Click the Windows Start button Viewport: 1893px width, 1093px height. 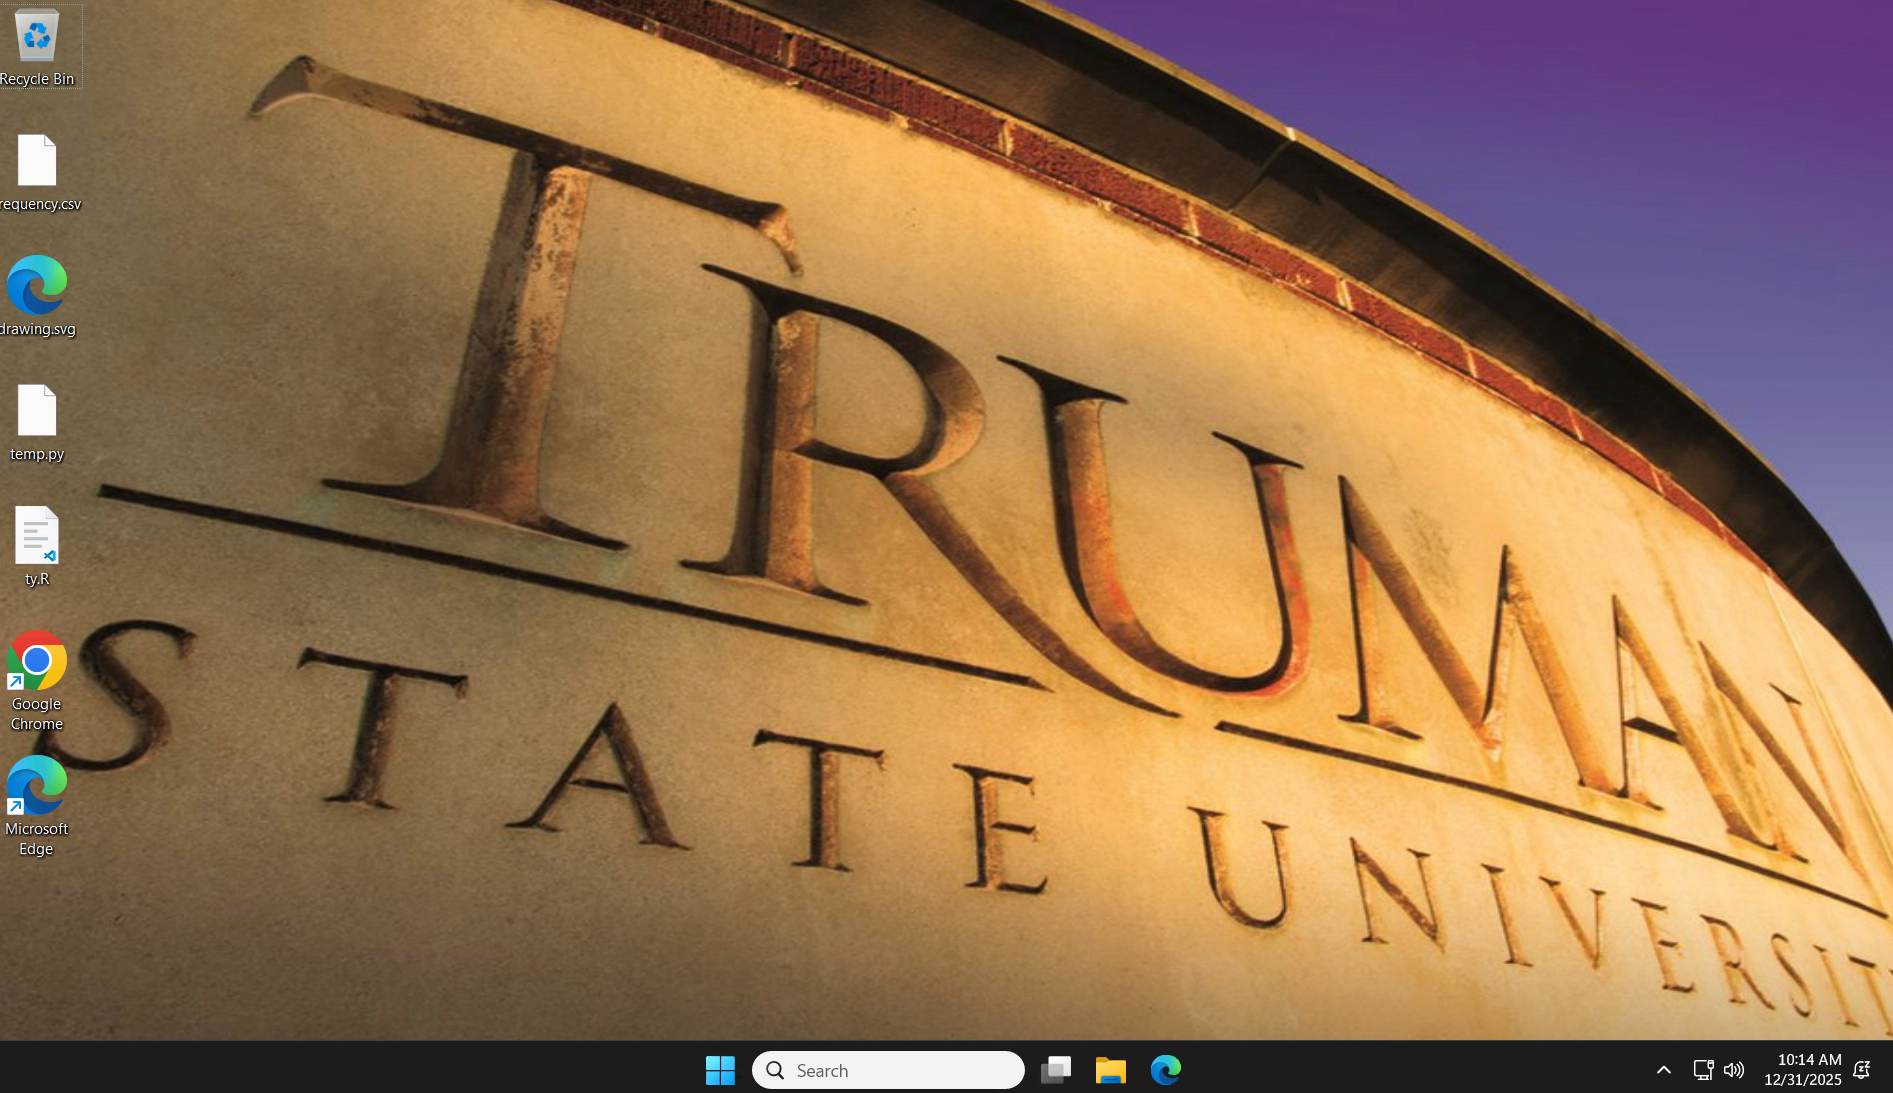(x=720, y=1070)
